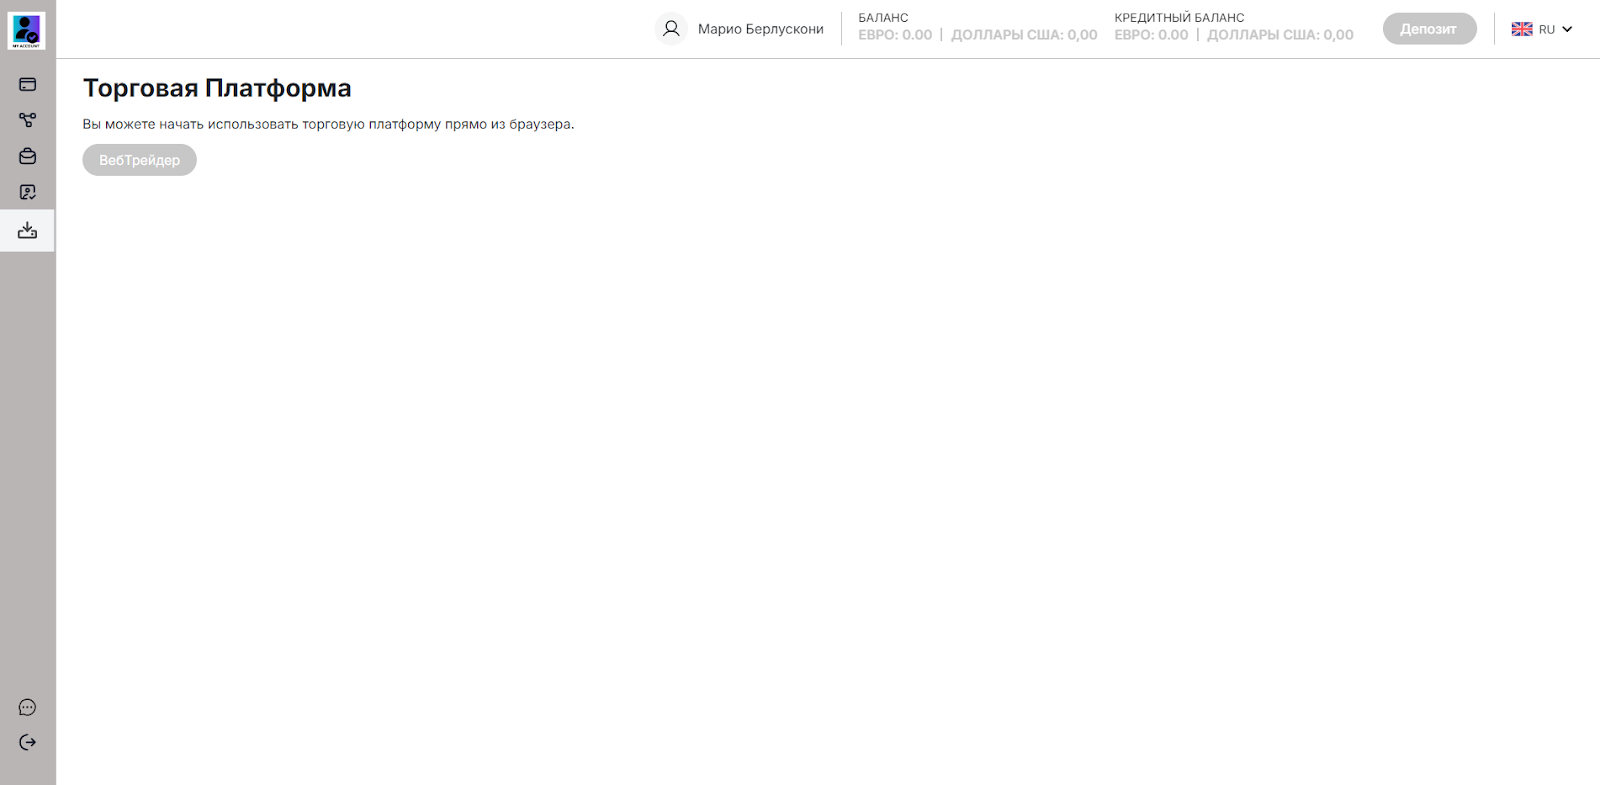Click the user avatar icon
1600x785 pixels.
point(671,29)
